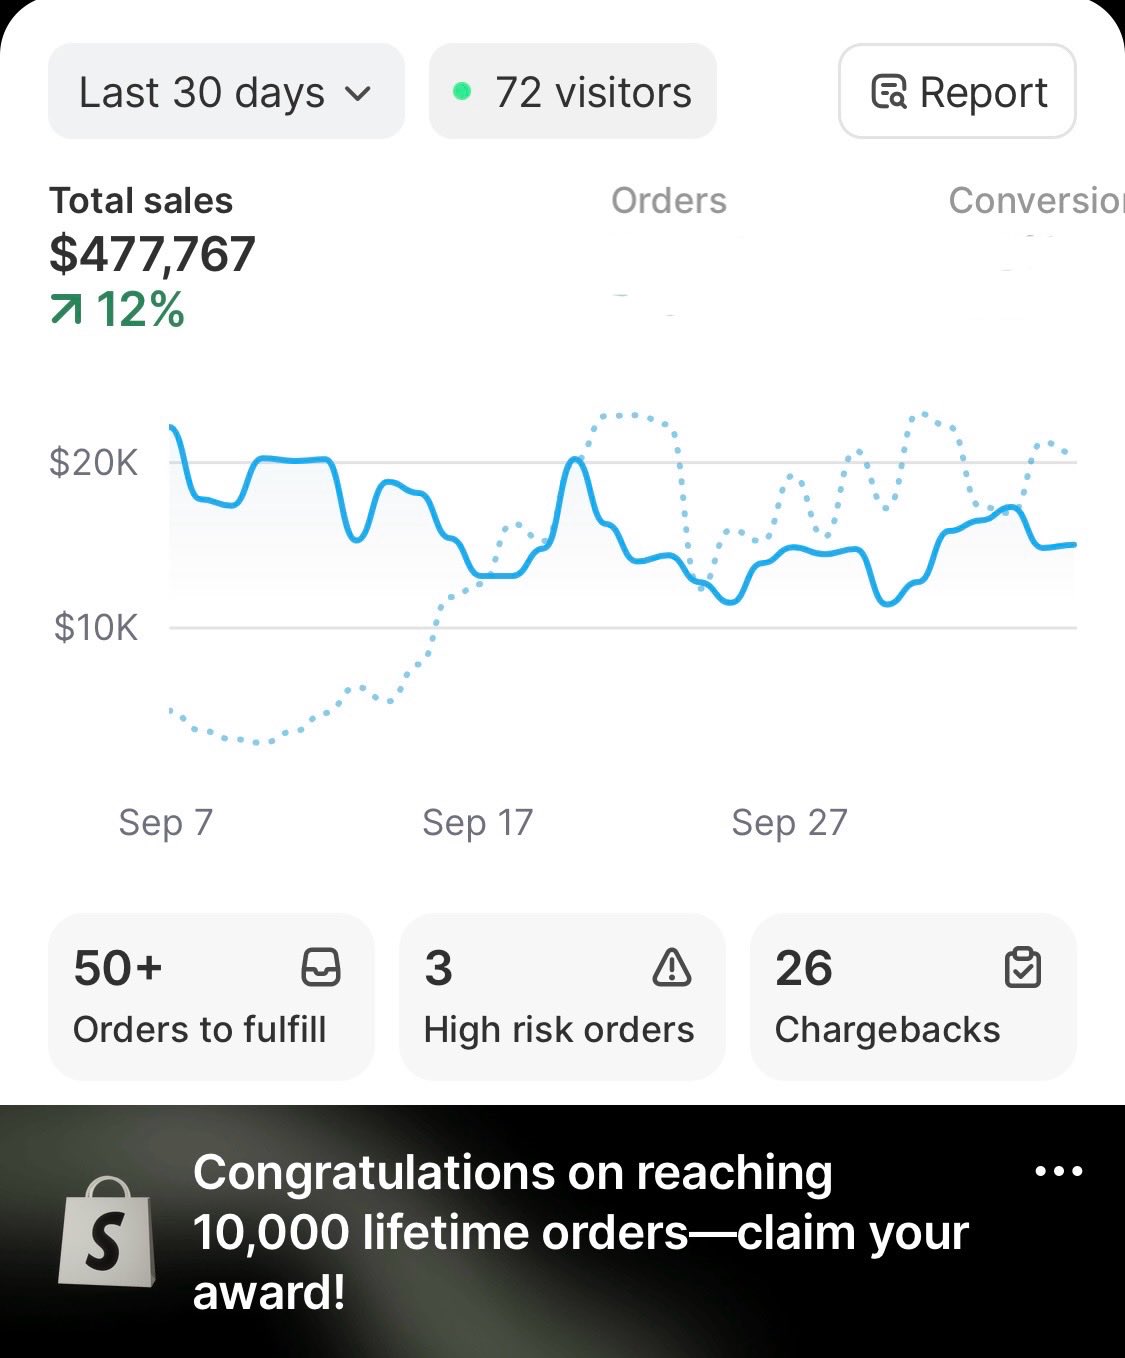Select the Total sales metric tab
This screenshot has height=1358, width=1125.
(141, 201)
